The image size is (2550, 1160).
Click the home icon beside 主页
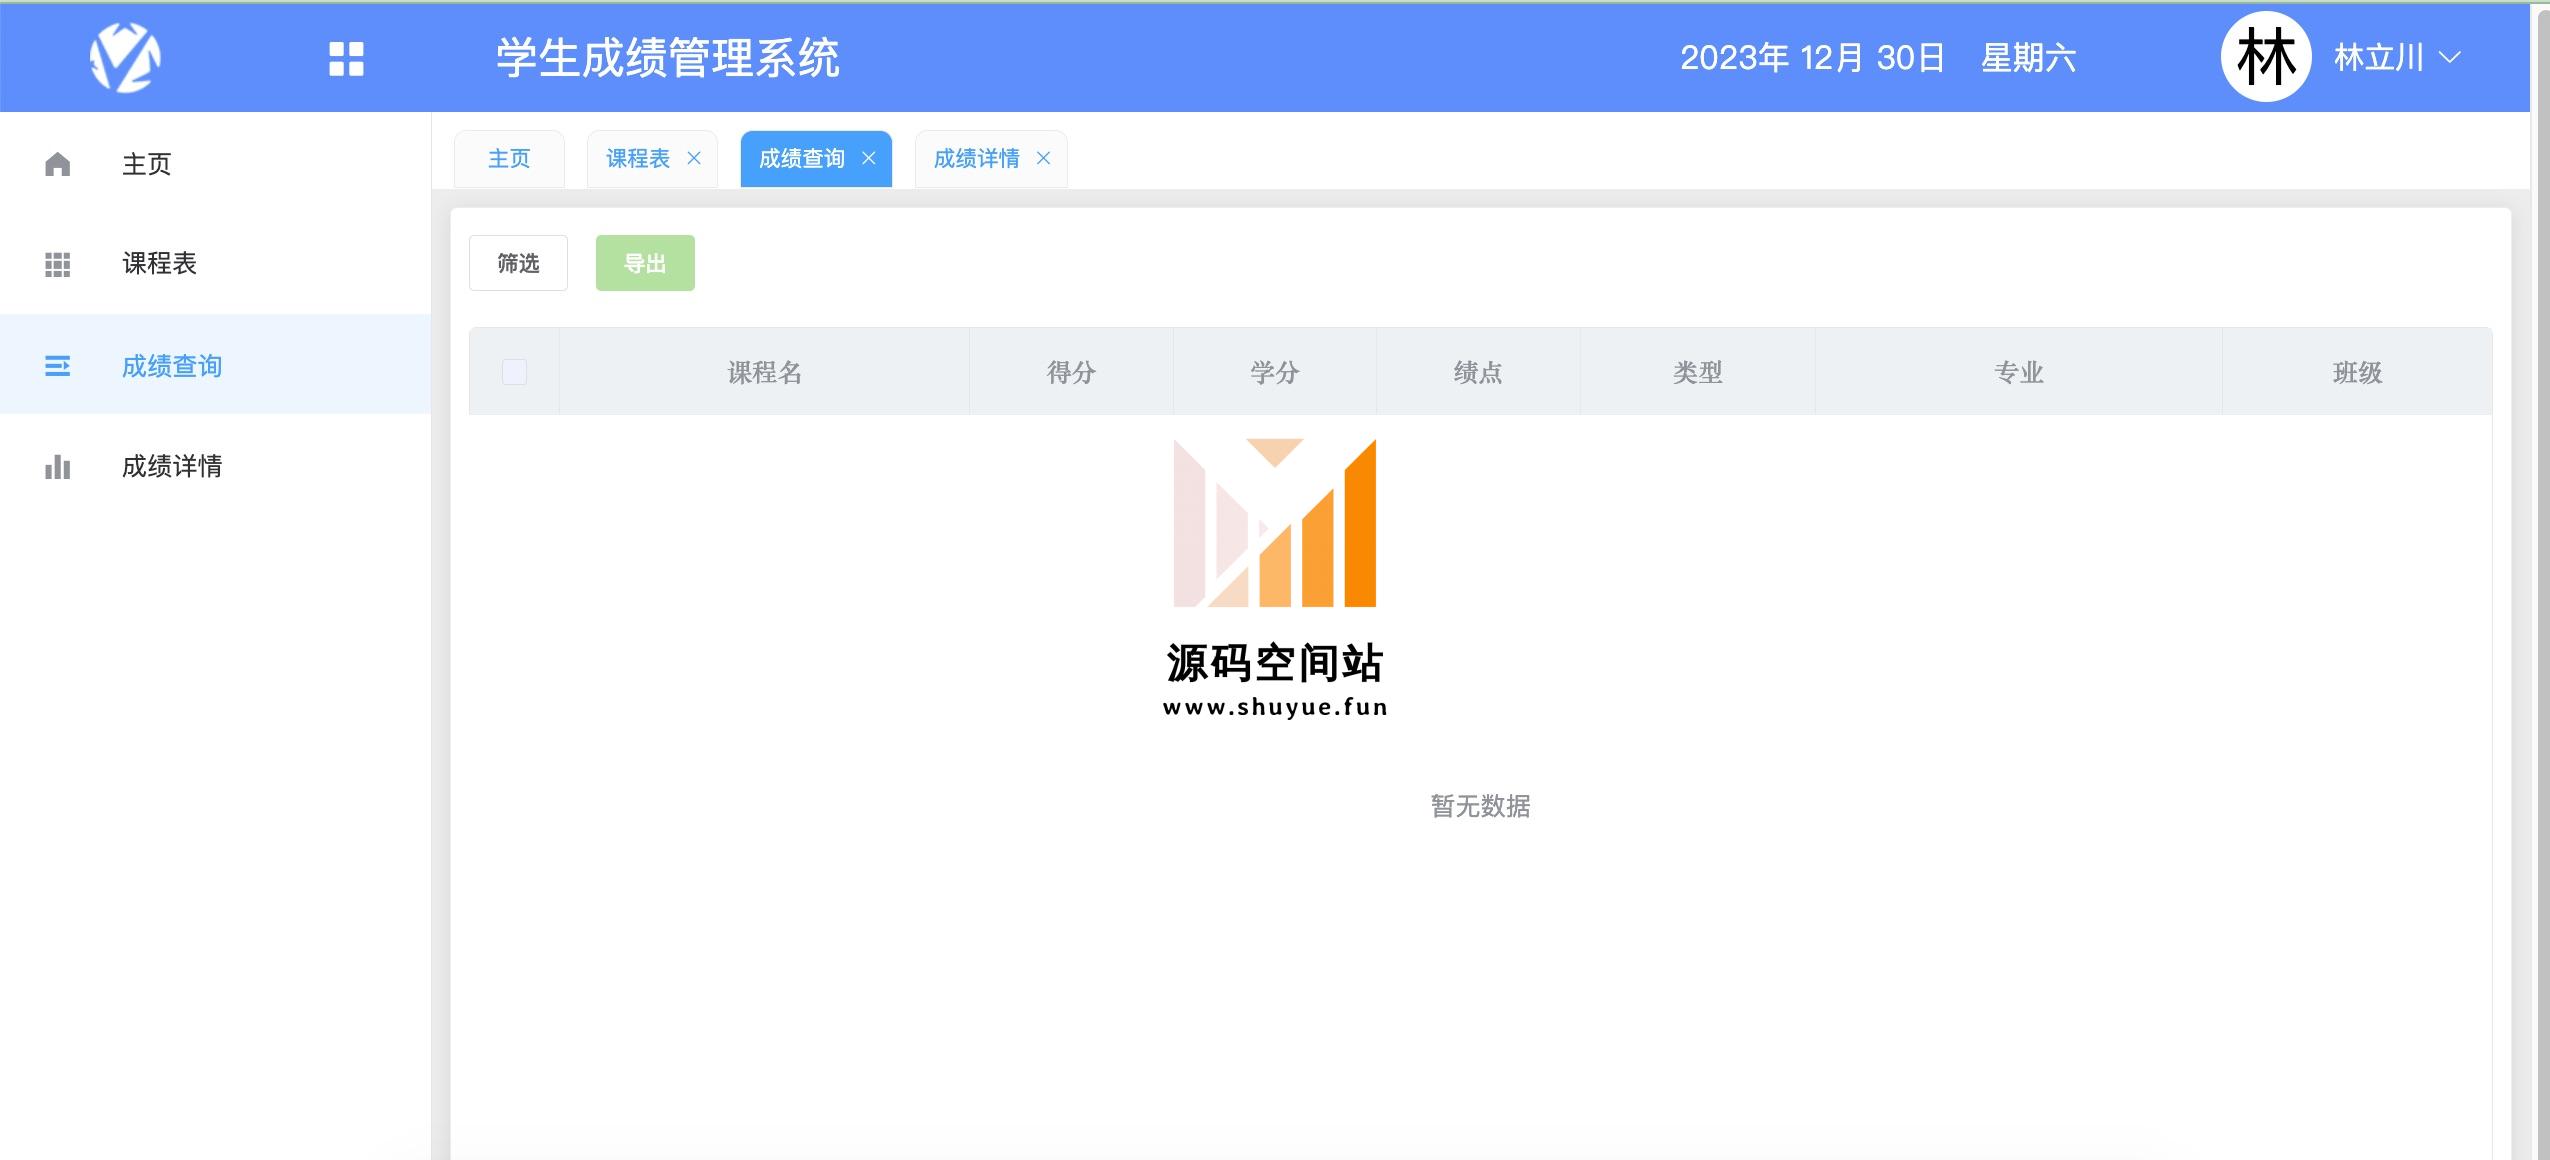58,164
